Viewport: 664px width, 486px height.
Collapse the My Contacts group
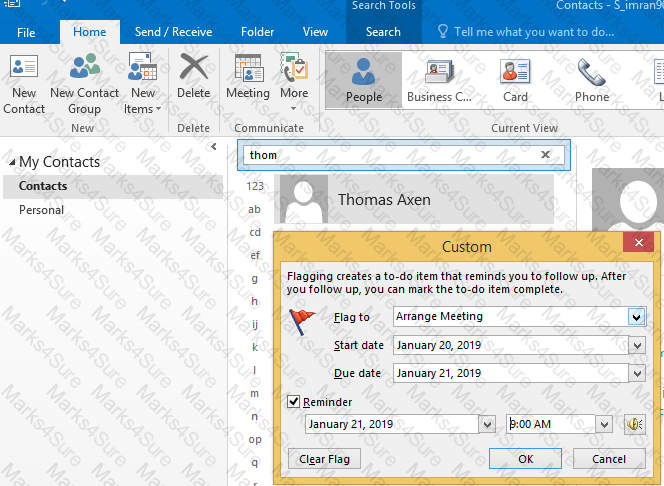[x=12, y=162]
